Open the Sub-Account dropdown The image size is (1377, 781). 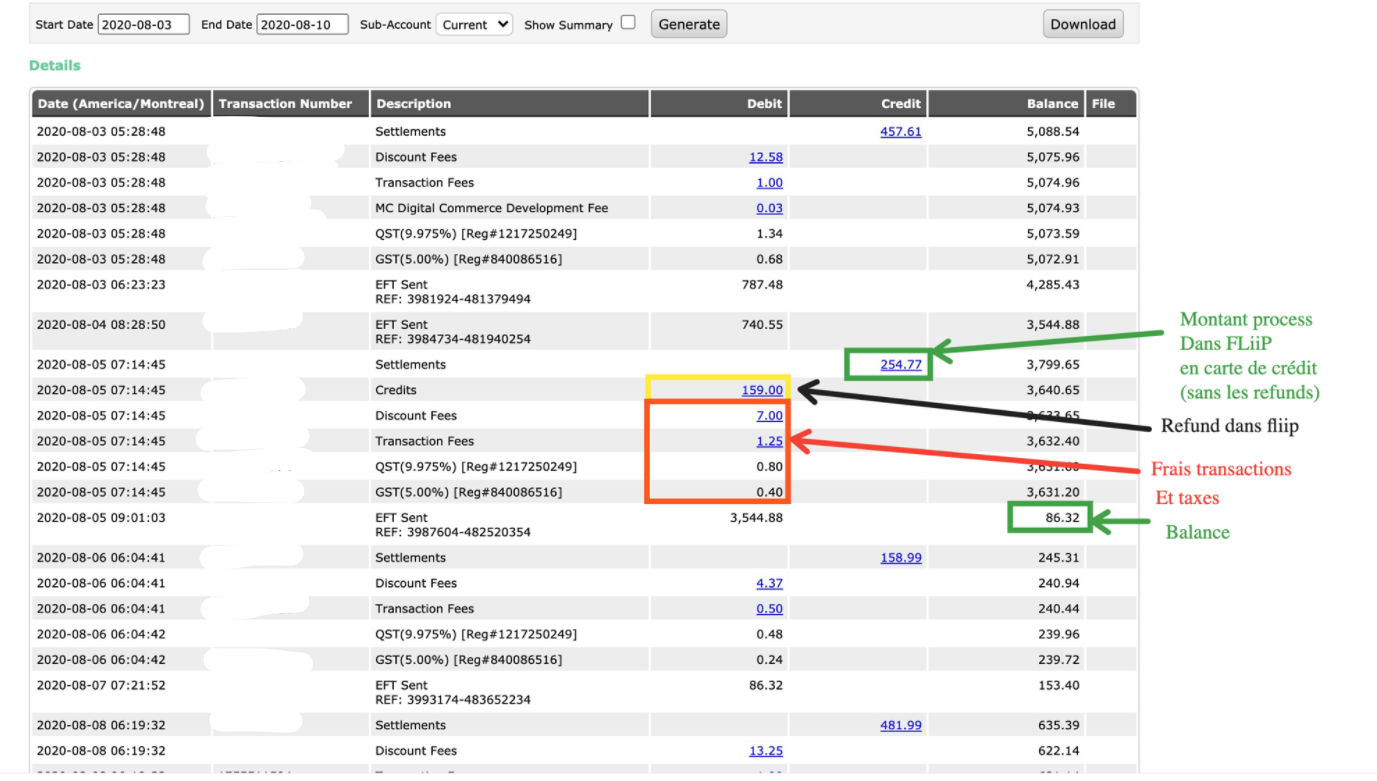474,25
